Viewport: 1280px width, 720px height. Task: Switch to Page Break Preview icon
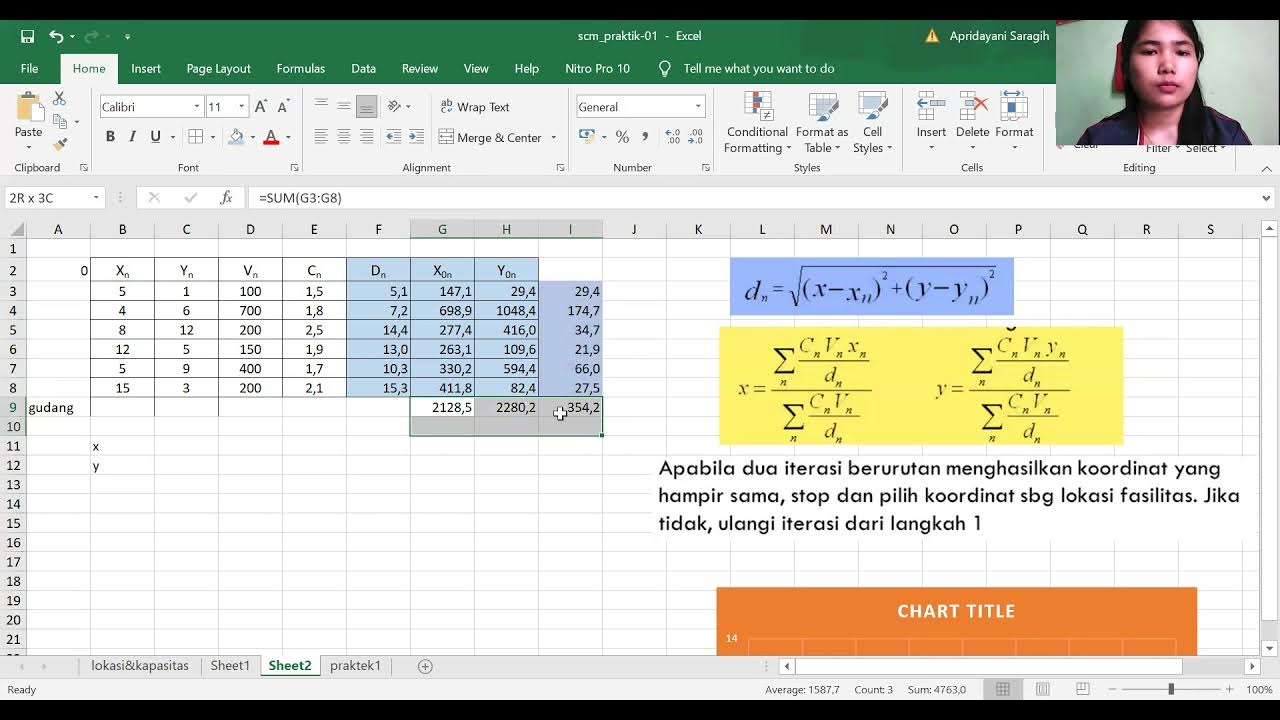[x=1082, y=690]
